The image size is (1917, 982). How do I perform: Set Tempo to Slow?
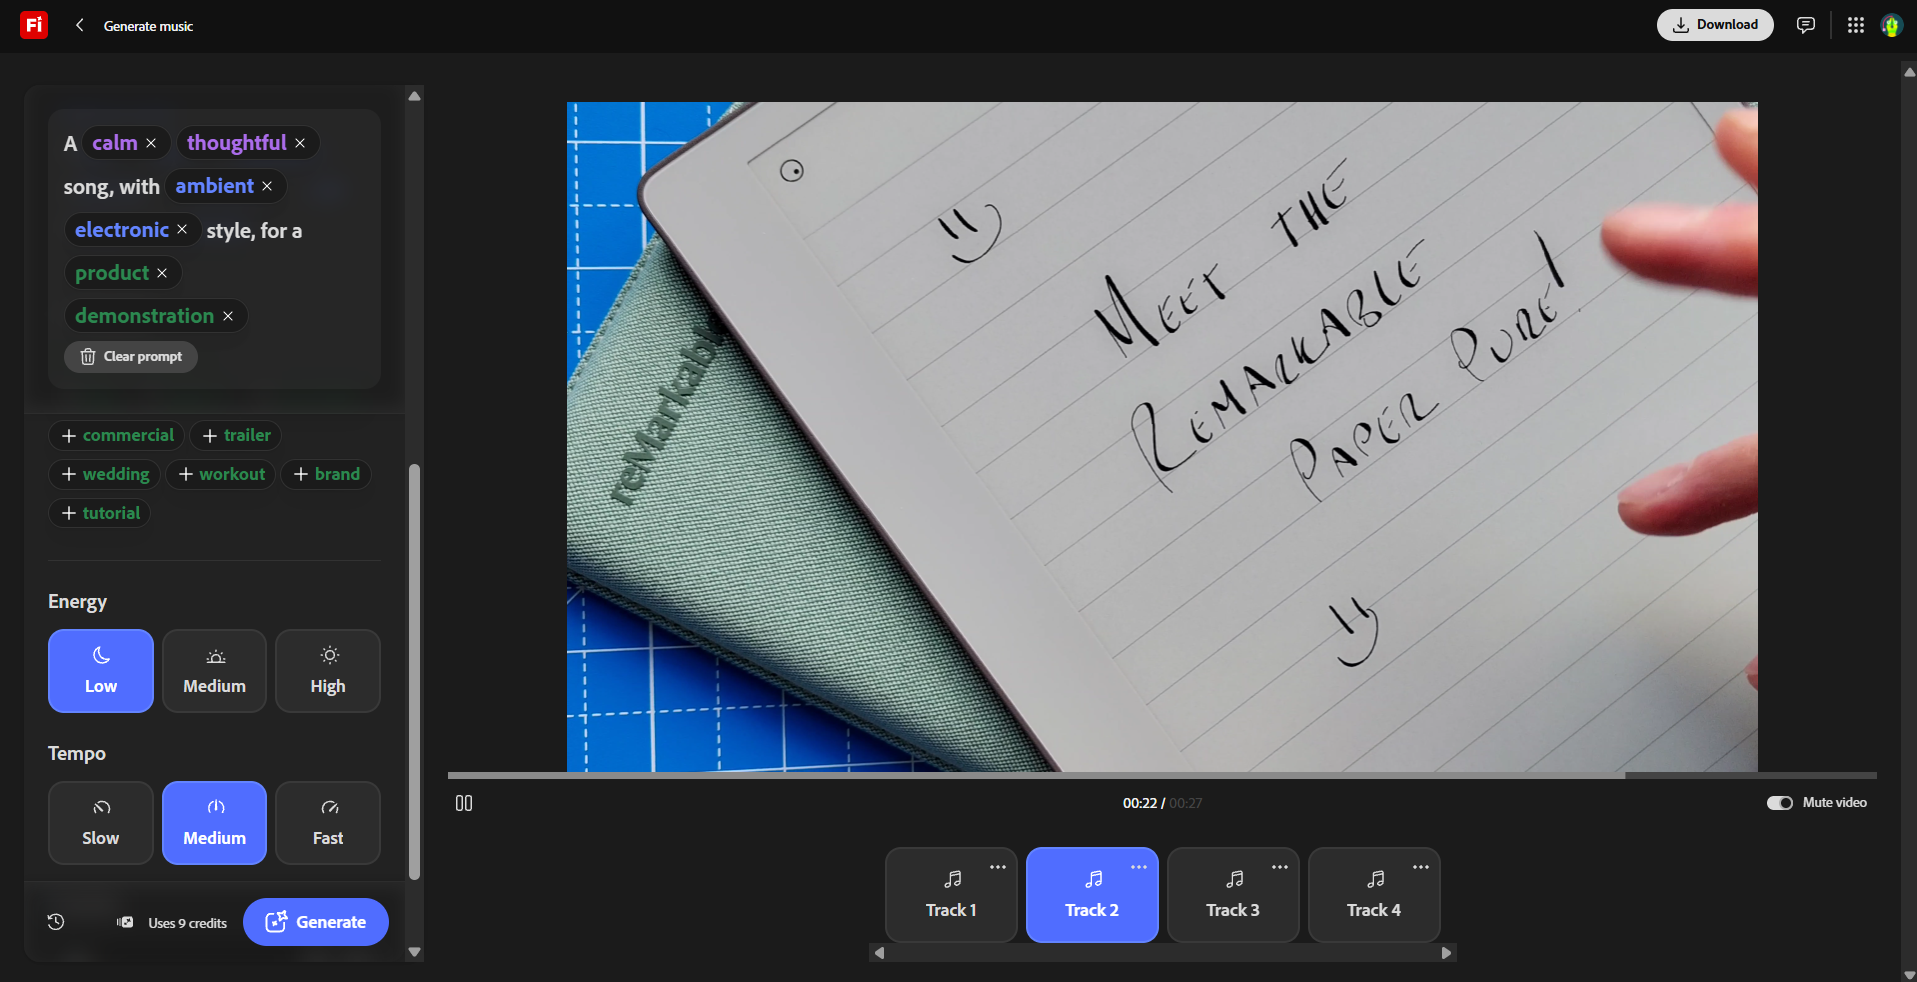[x=101, y=823]
